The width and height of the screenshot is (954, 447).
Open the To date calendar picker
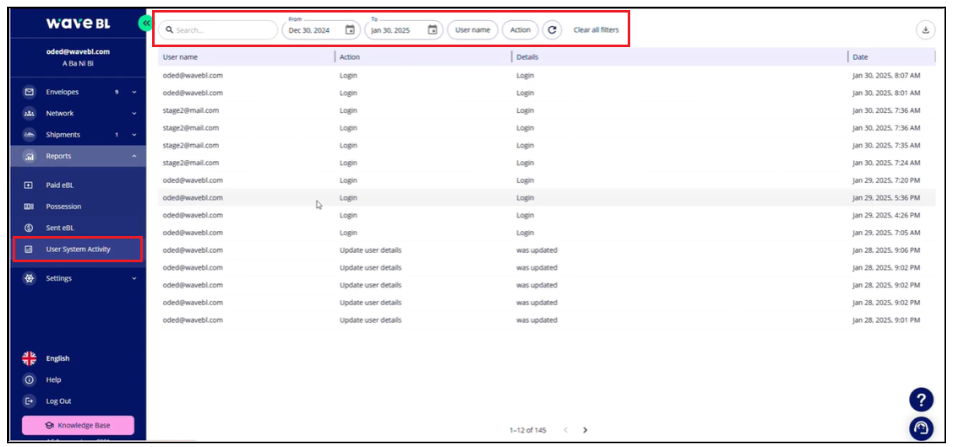(432, 30)
